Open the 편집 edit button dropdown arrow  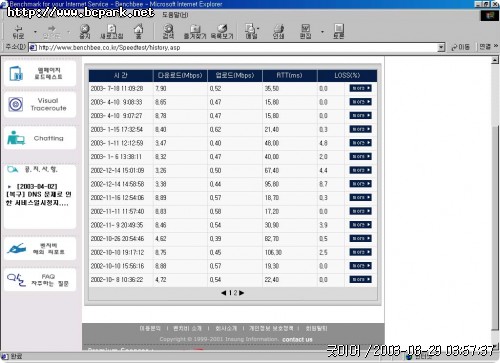(322, 32)
